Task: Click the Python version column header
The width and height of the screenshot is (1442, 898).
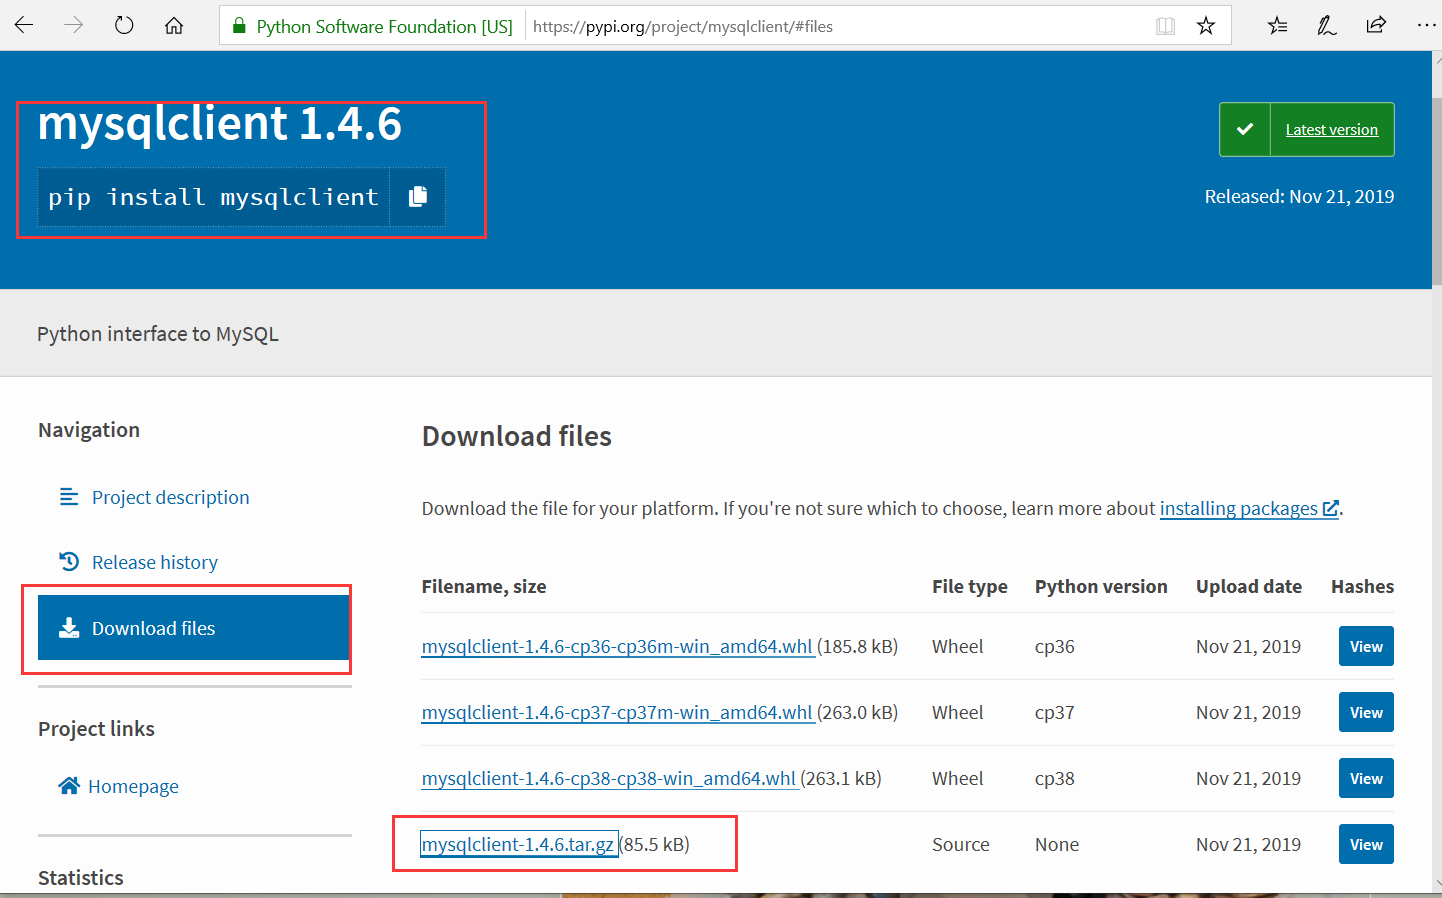Action: pos(1101,586)
